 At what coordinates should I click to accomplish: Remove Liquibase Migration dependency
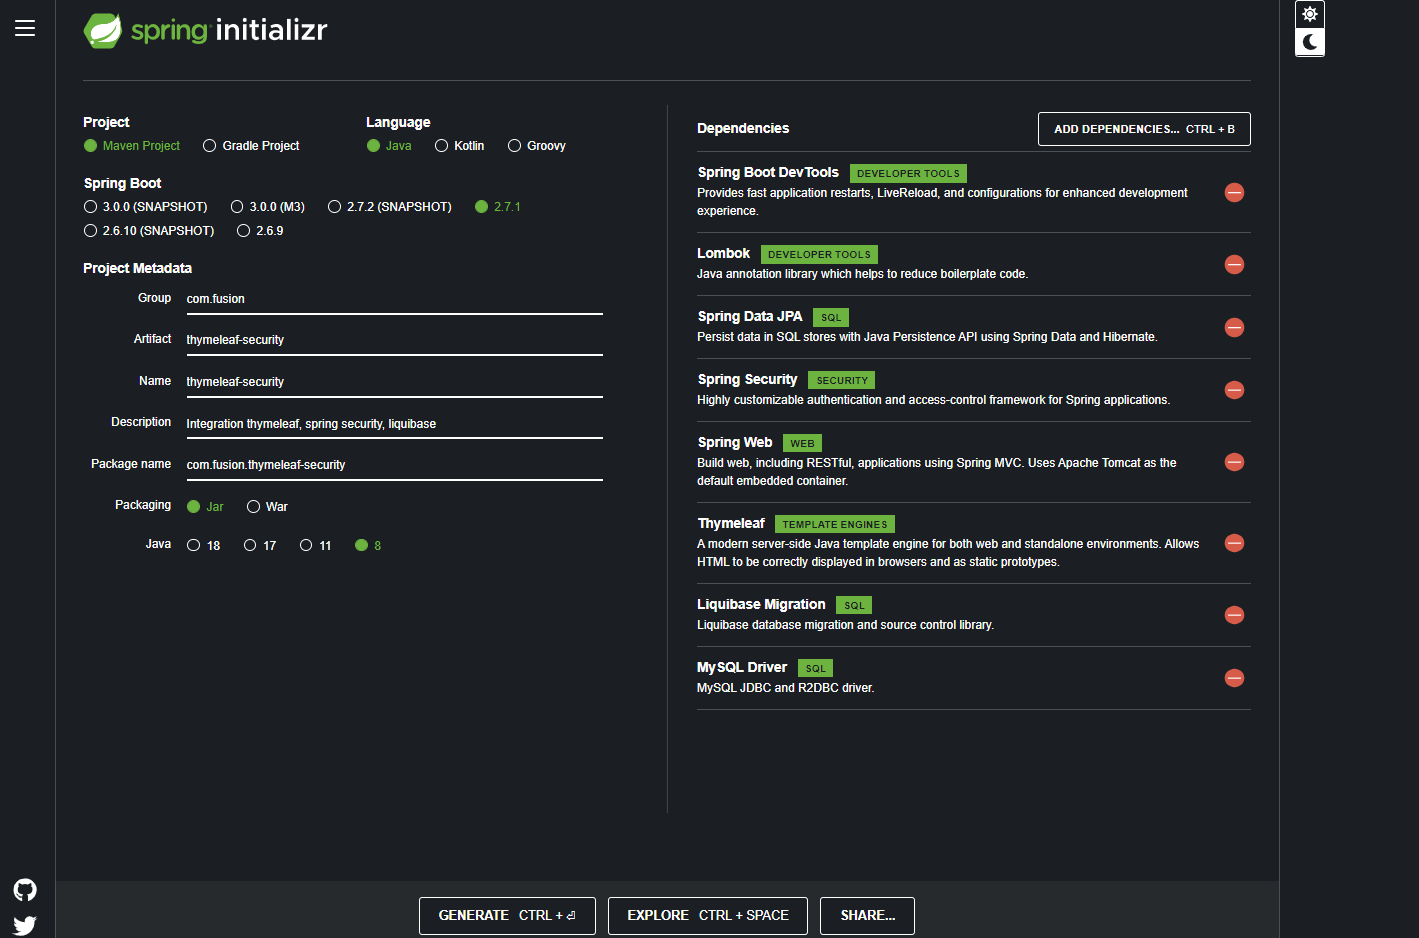(x=1234, y=615)
